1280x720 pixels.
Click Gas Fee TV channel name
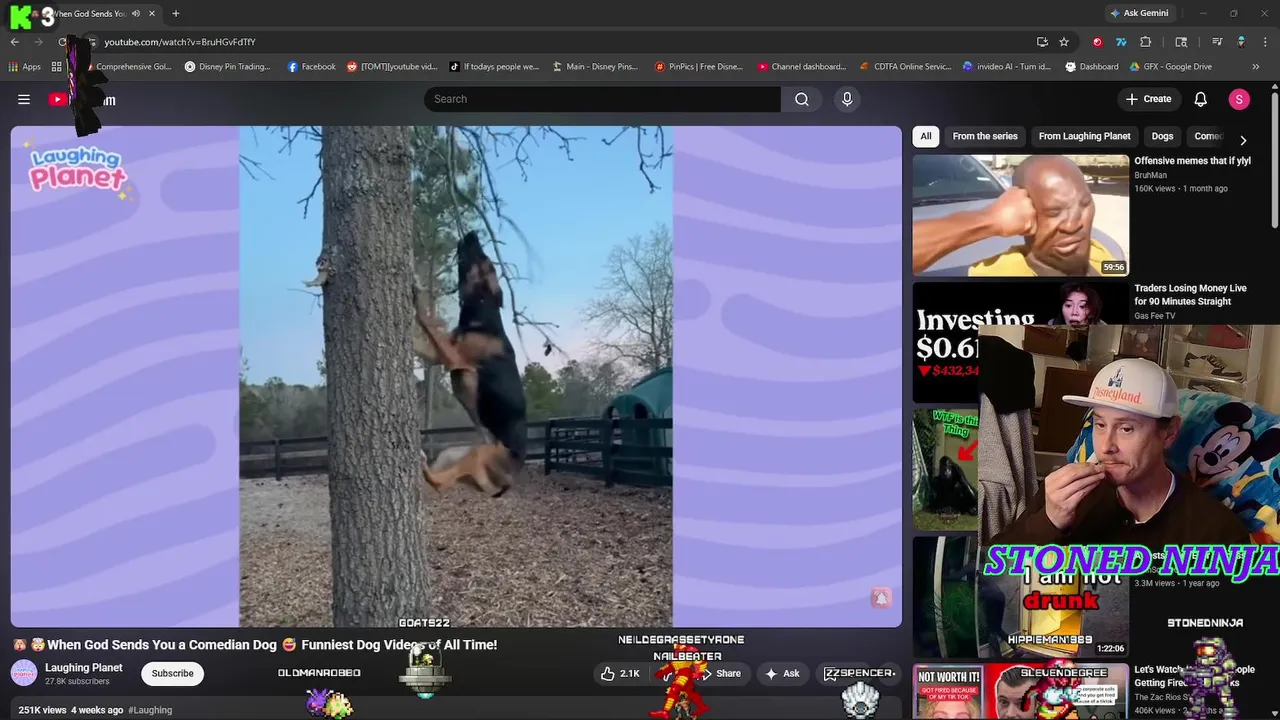tap(1154, 316)
